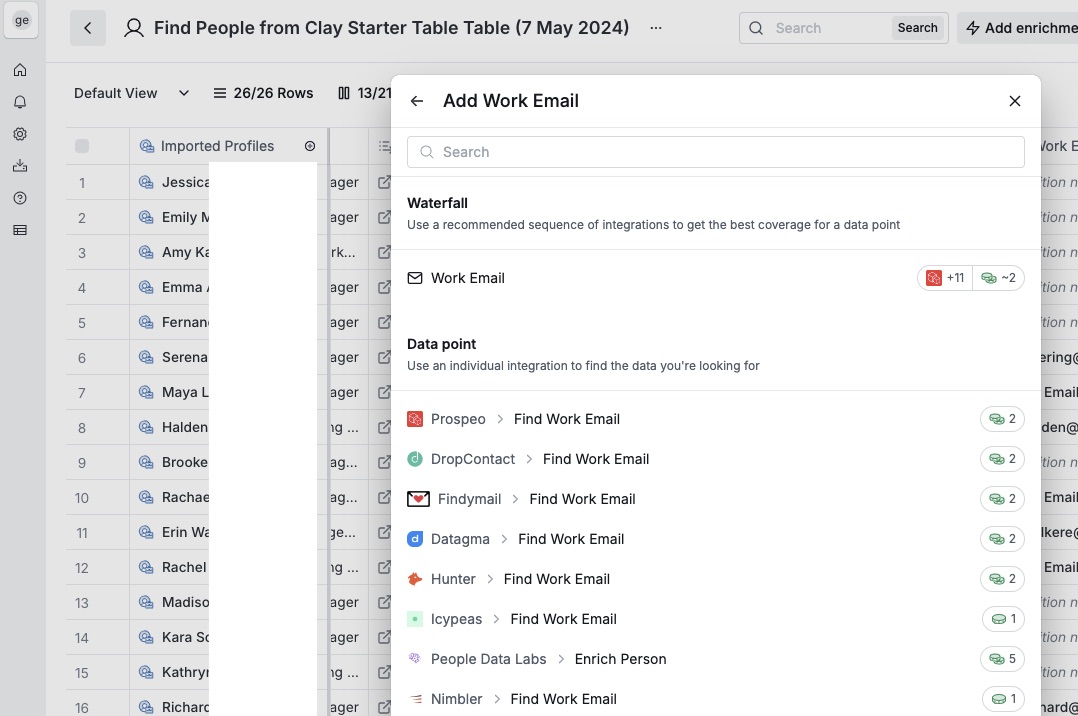Click the 26/26 Rows filter
Viewport: 1078px width, 716px height.
click(263, 93)
